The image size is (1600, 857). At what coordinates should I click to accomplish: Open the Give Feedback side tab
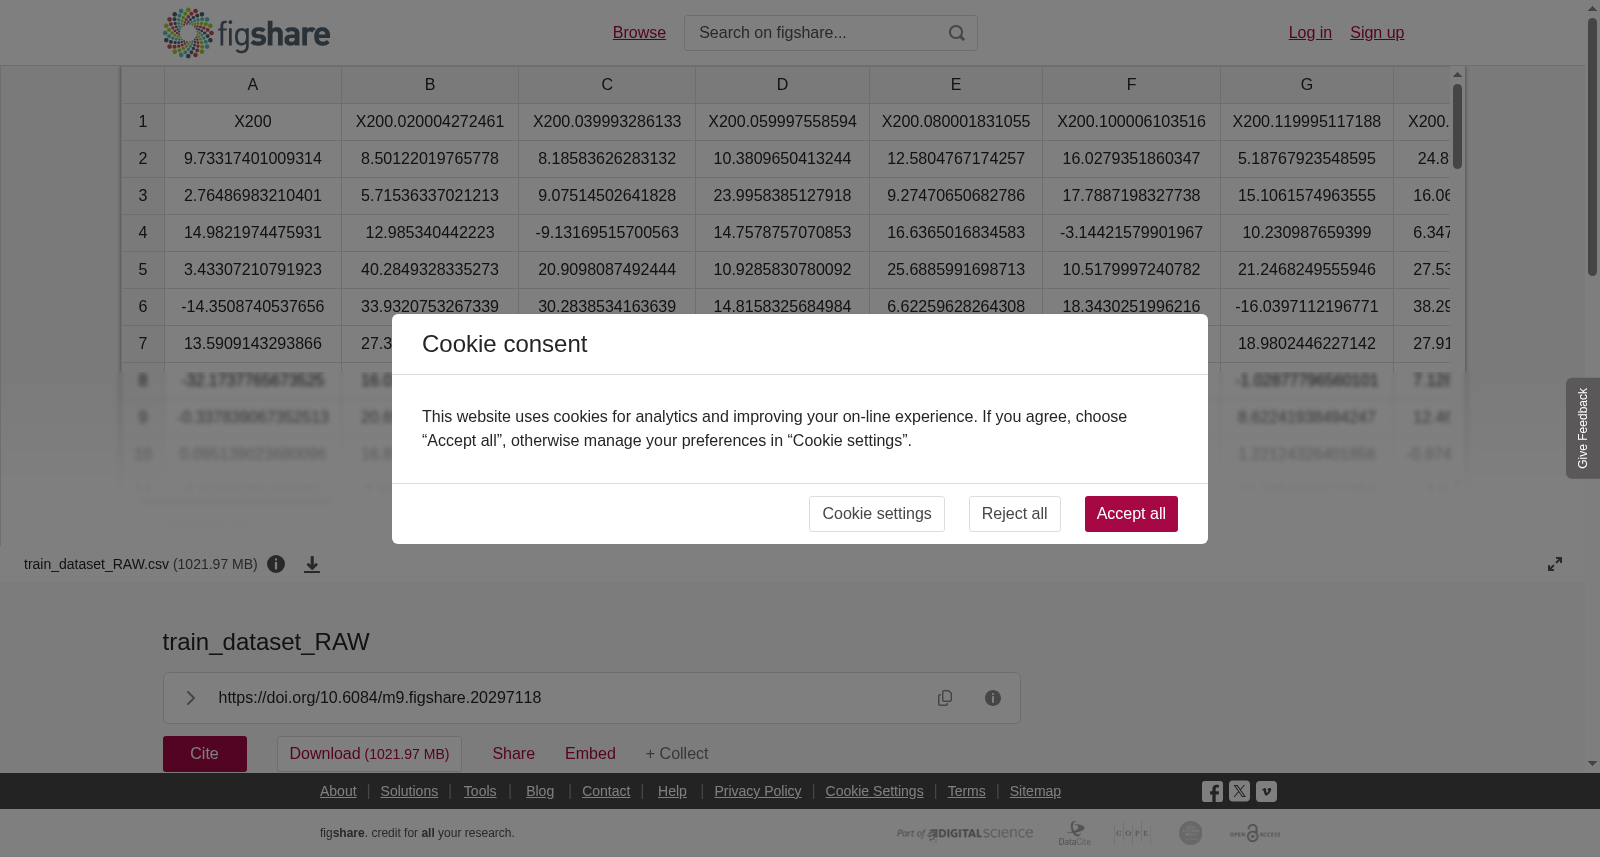(x=1583, y=428)
